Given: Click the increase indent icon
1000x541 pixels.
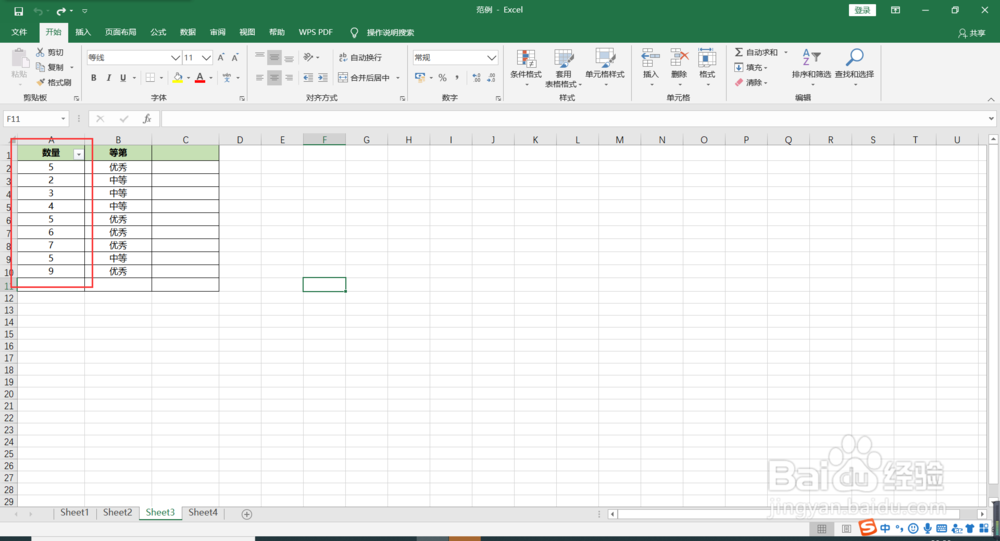Looking at the screenshot, I should 323,78.
